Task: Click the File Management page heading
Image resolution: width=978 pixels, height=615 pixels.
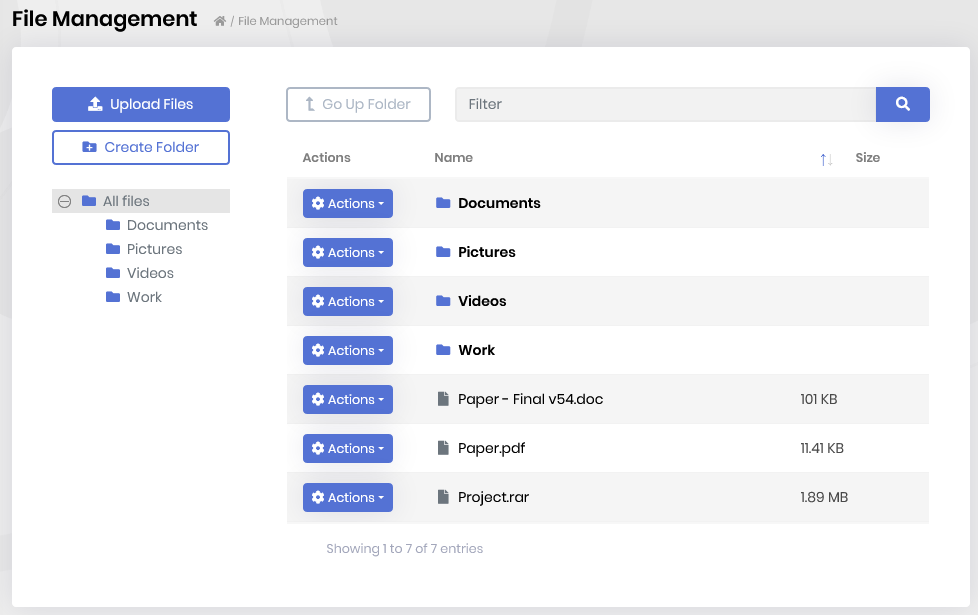Action: [104, 19]
